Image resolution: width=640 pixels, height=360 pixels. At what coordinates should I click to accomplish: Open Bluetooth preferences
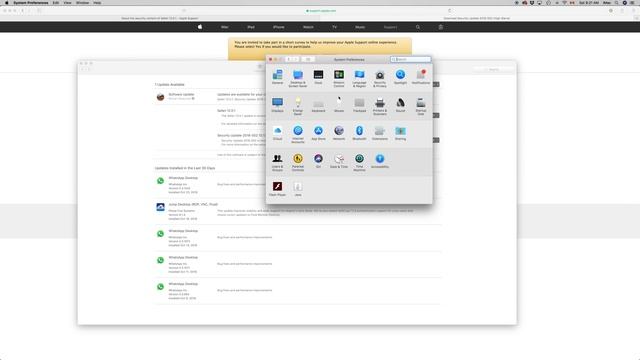pos(359,133)
